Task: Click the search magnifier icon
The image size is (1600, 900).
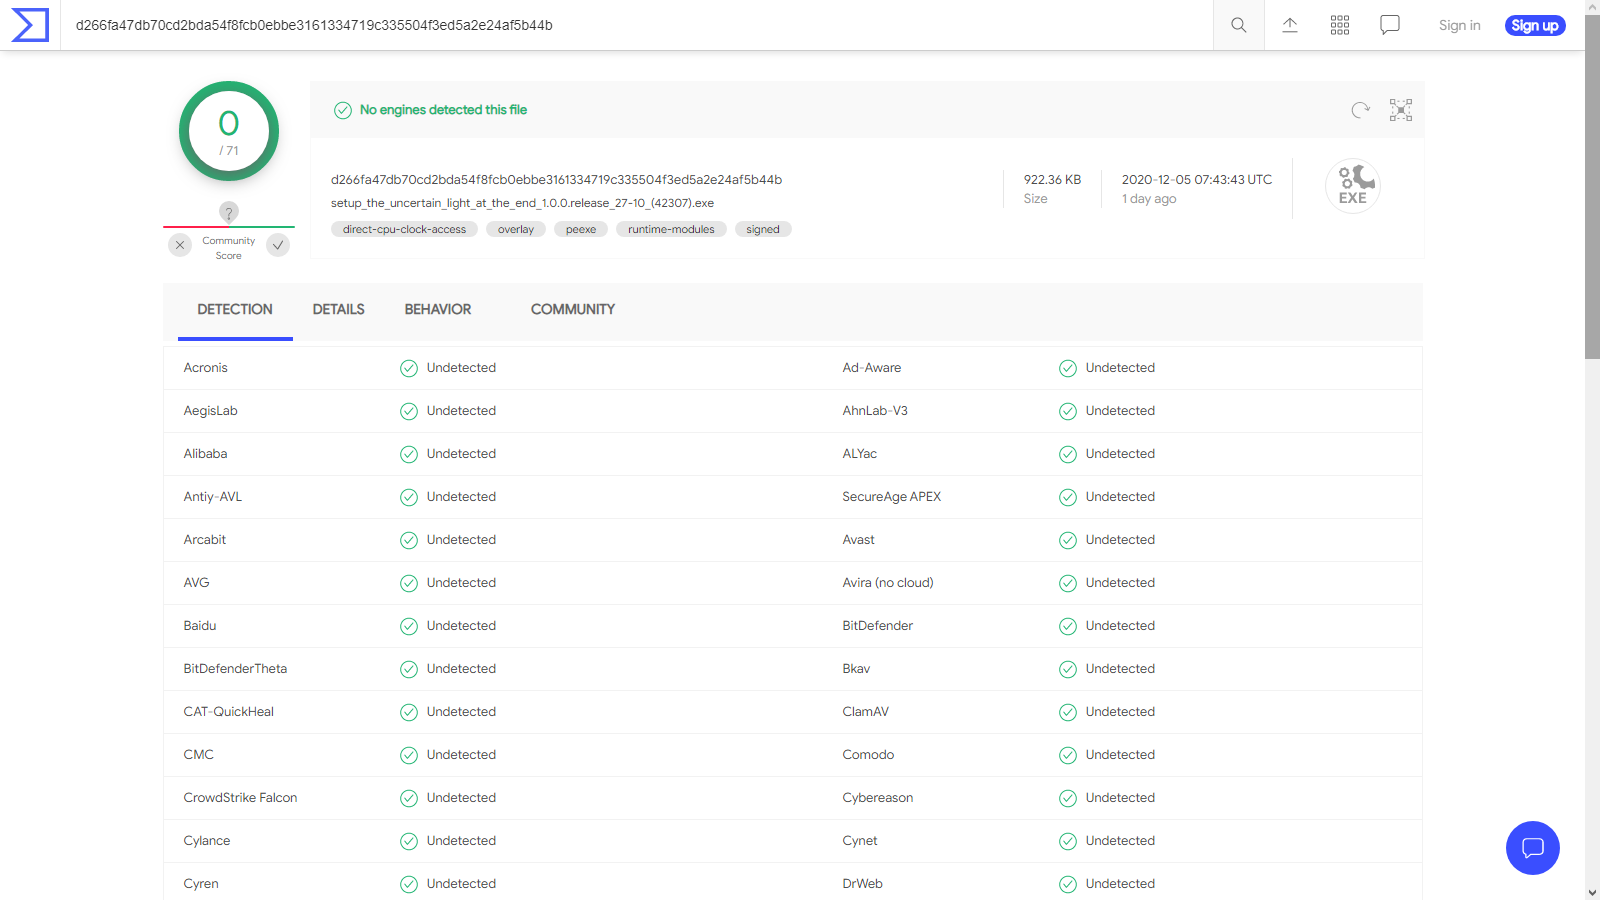Action: coord(1238,25)
